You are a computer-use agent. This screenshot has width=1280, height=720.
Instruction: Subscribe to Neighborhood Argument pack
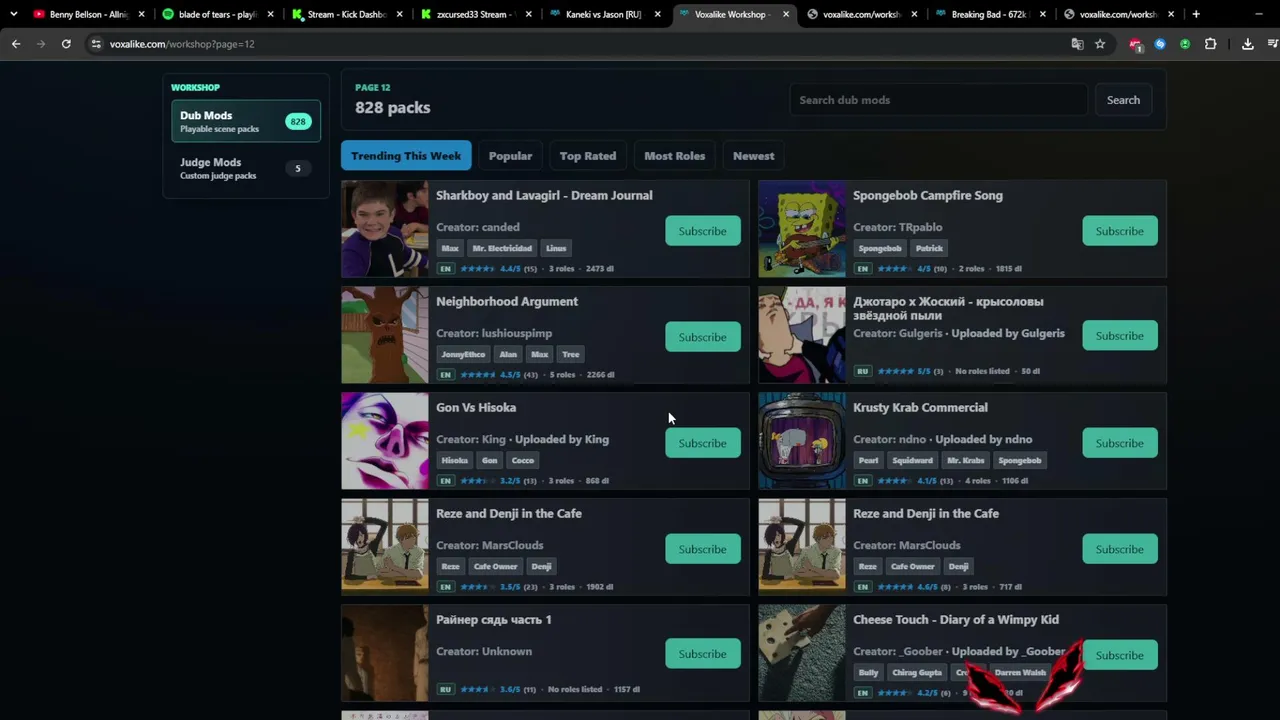point(703,337)
